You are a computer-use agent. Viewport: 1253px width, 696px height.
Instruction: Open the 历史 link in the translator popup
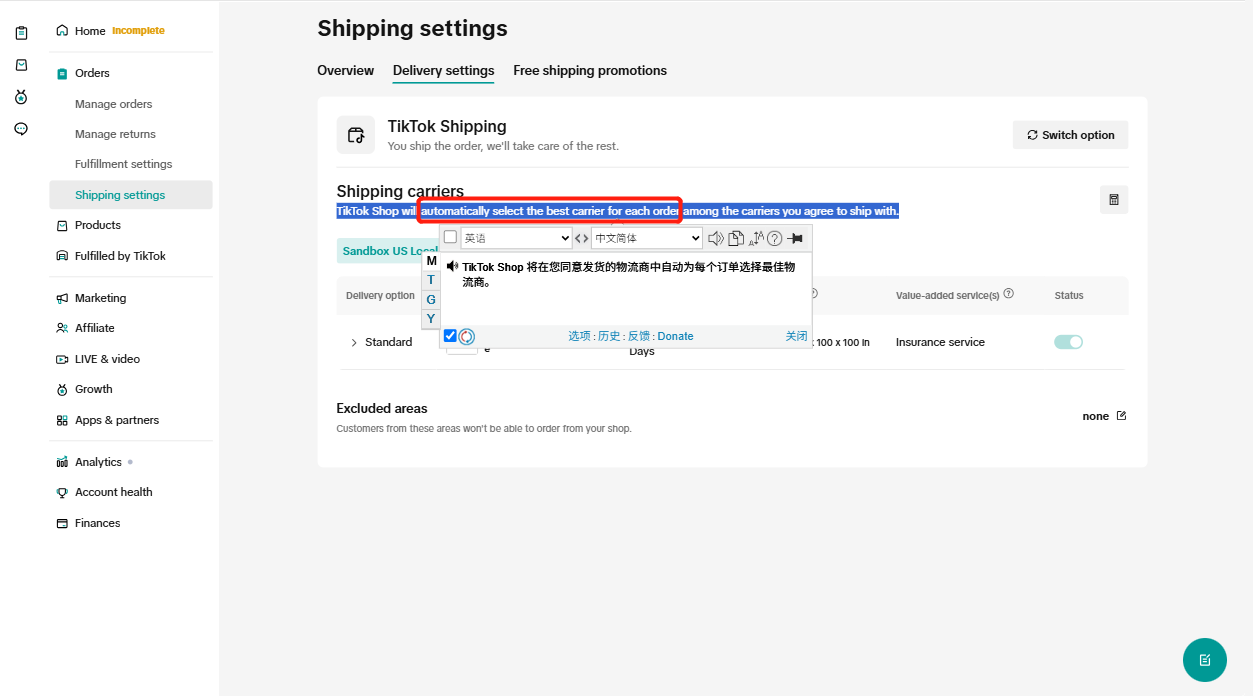(609, 336)
